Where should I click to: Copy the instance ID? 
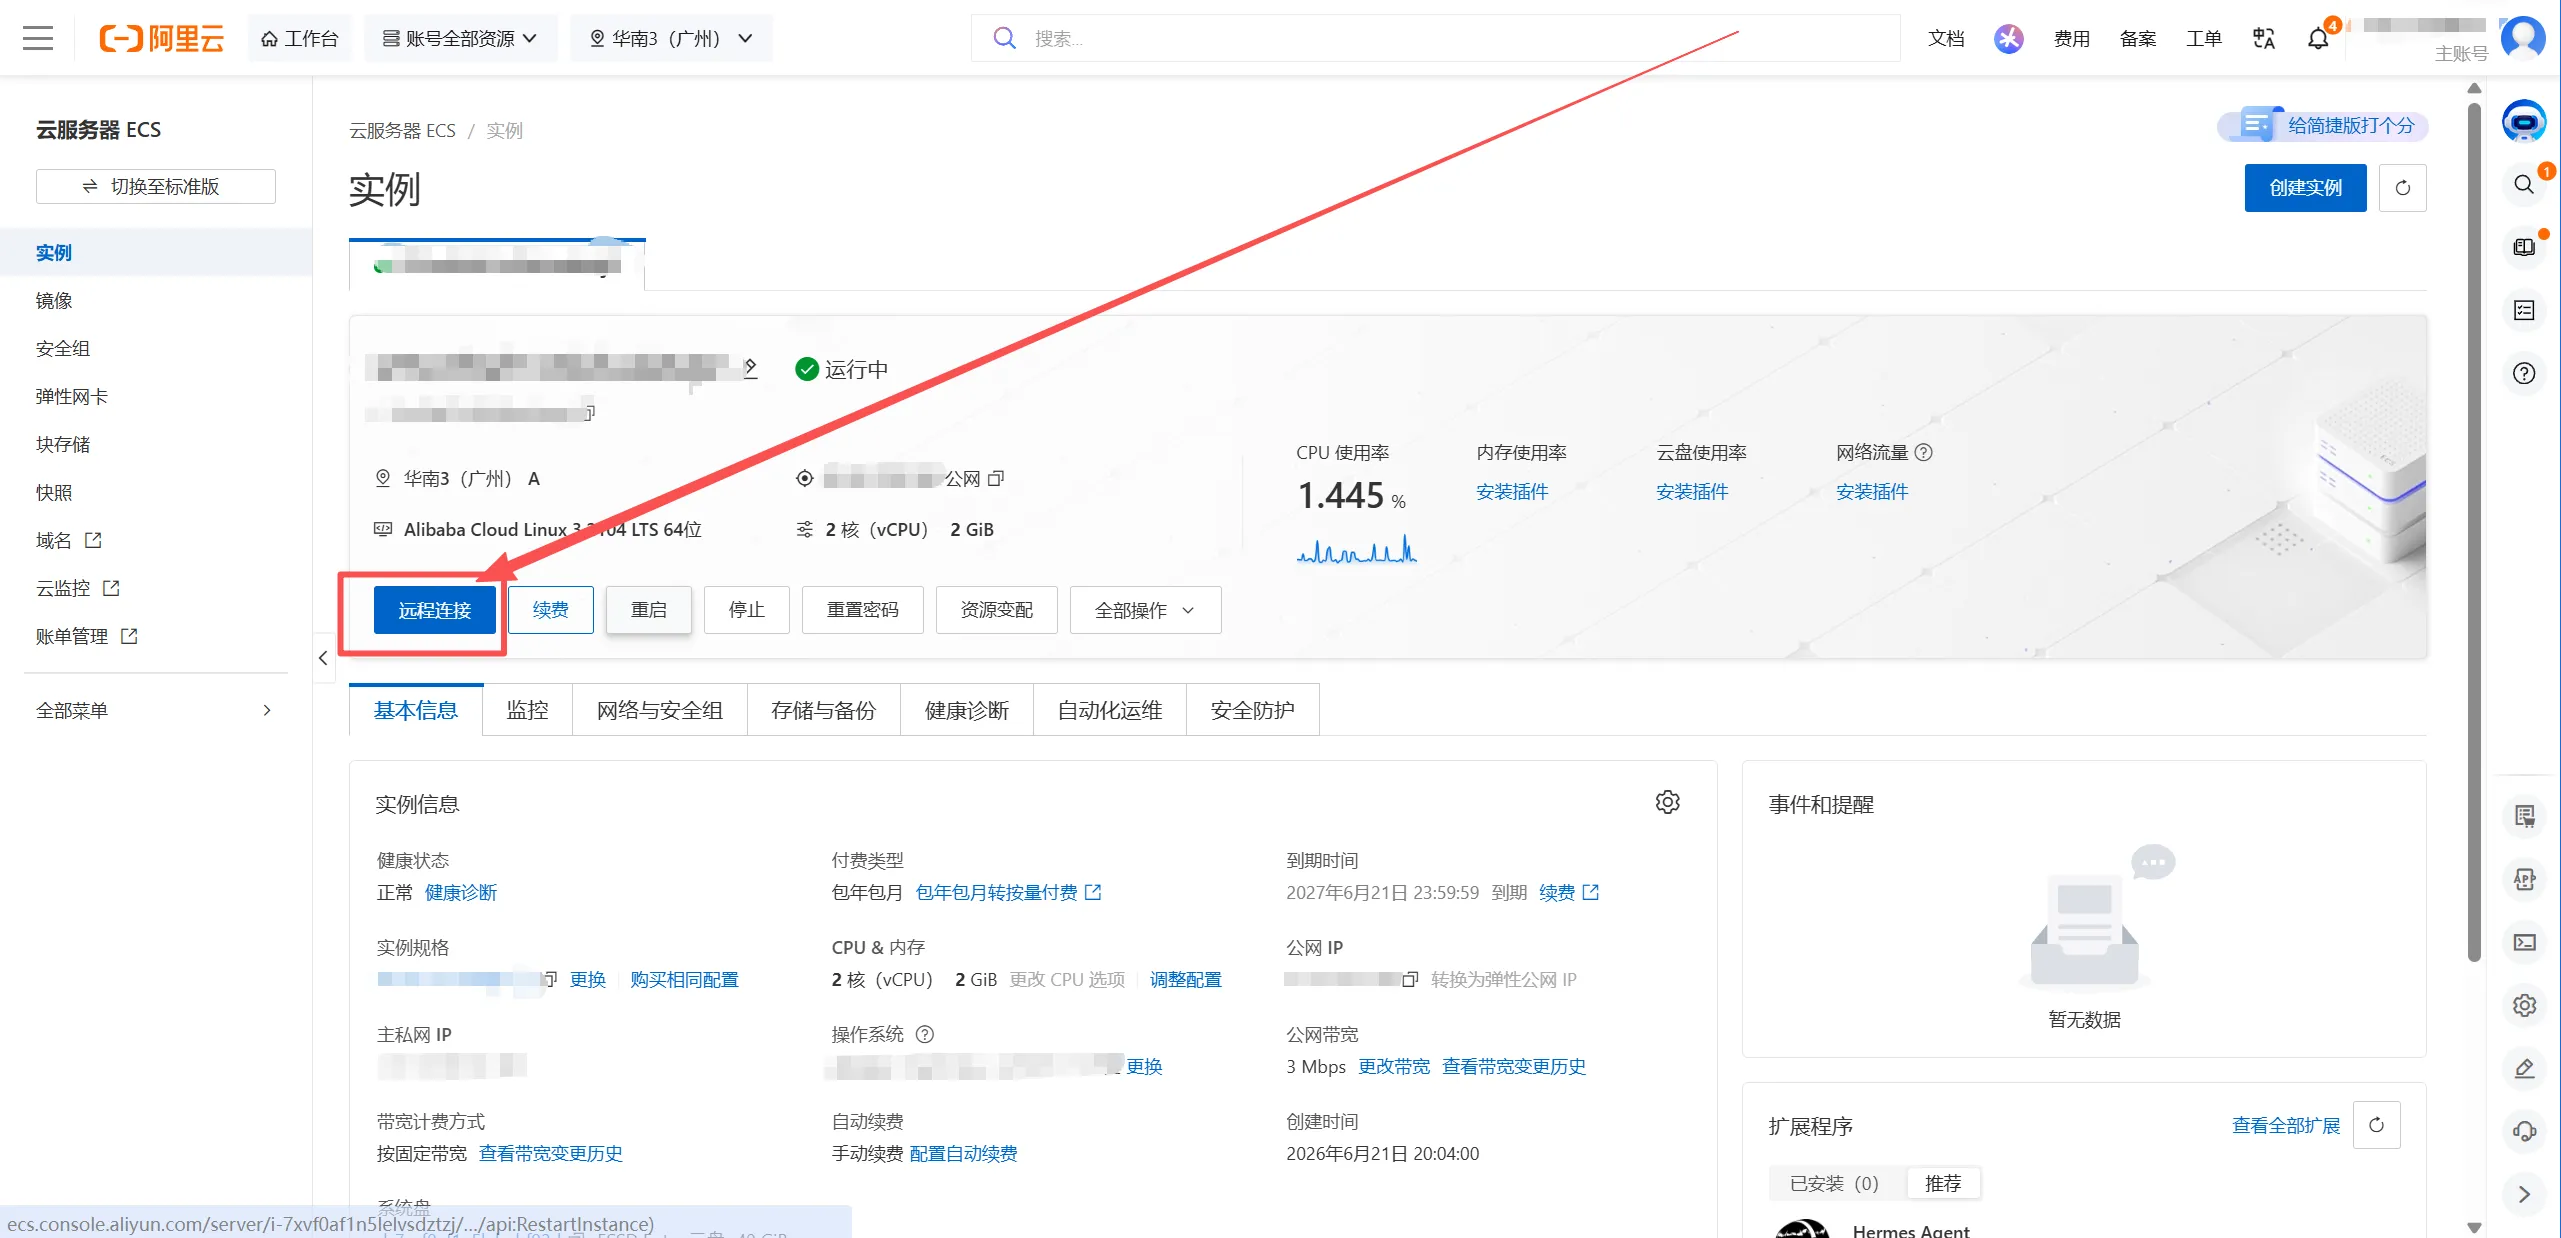tap(590, 412)
